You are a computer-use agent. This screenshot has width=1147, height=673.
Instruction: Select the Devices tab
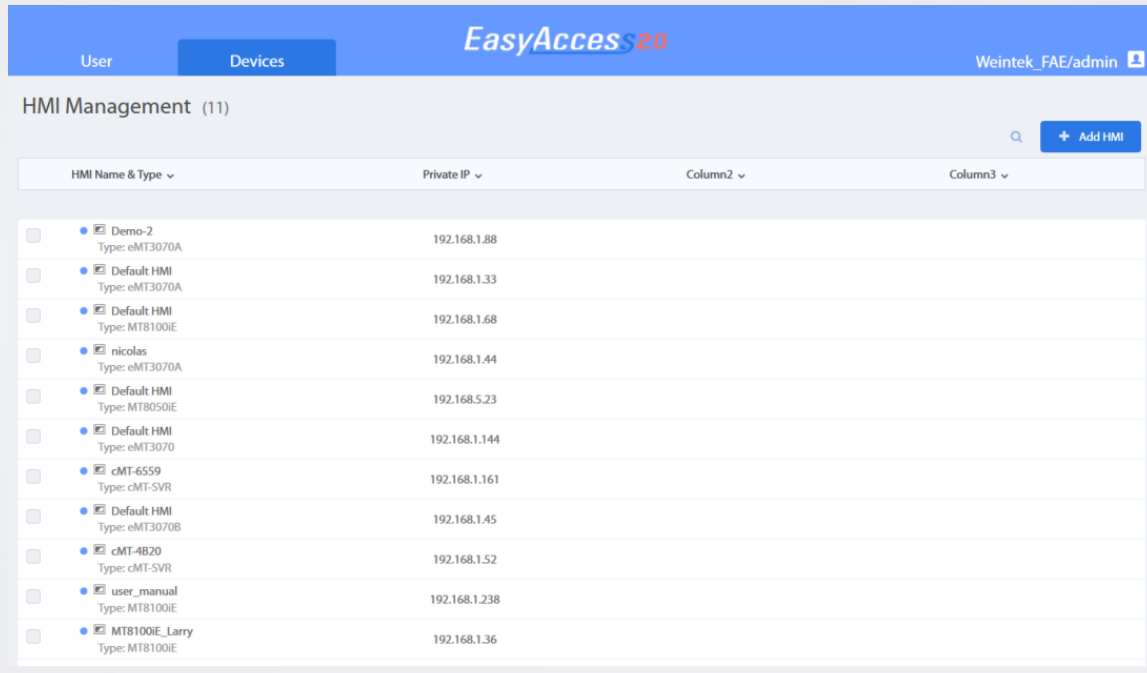coord(257,59)
